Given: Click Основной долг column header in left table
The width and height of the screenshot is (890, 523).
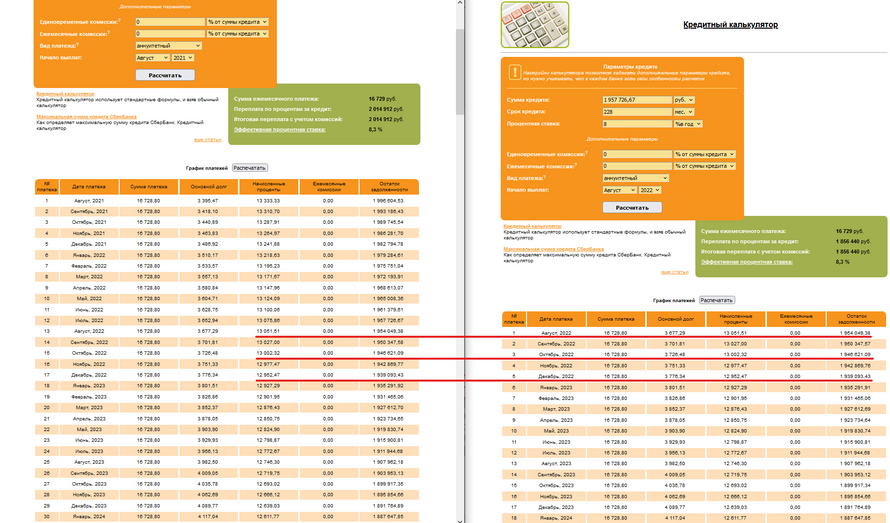Looking at the screenshot, I should (208, 187).
